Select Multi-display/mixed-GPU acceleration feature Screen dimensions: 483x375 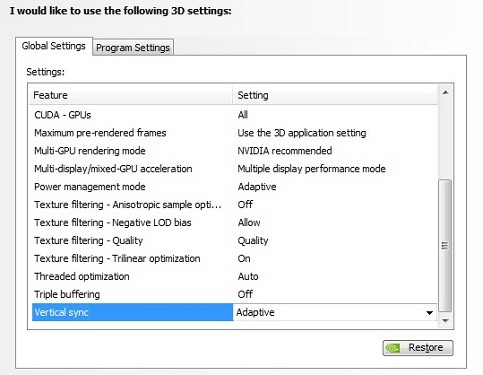coord(113,169)
